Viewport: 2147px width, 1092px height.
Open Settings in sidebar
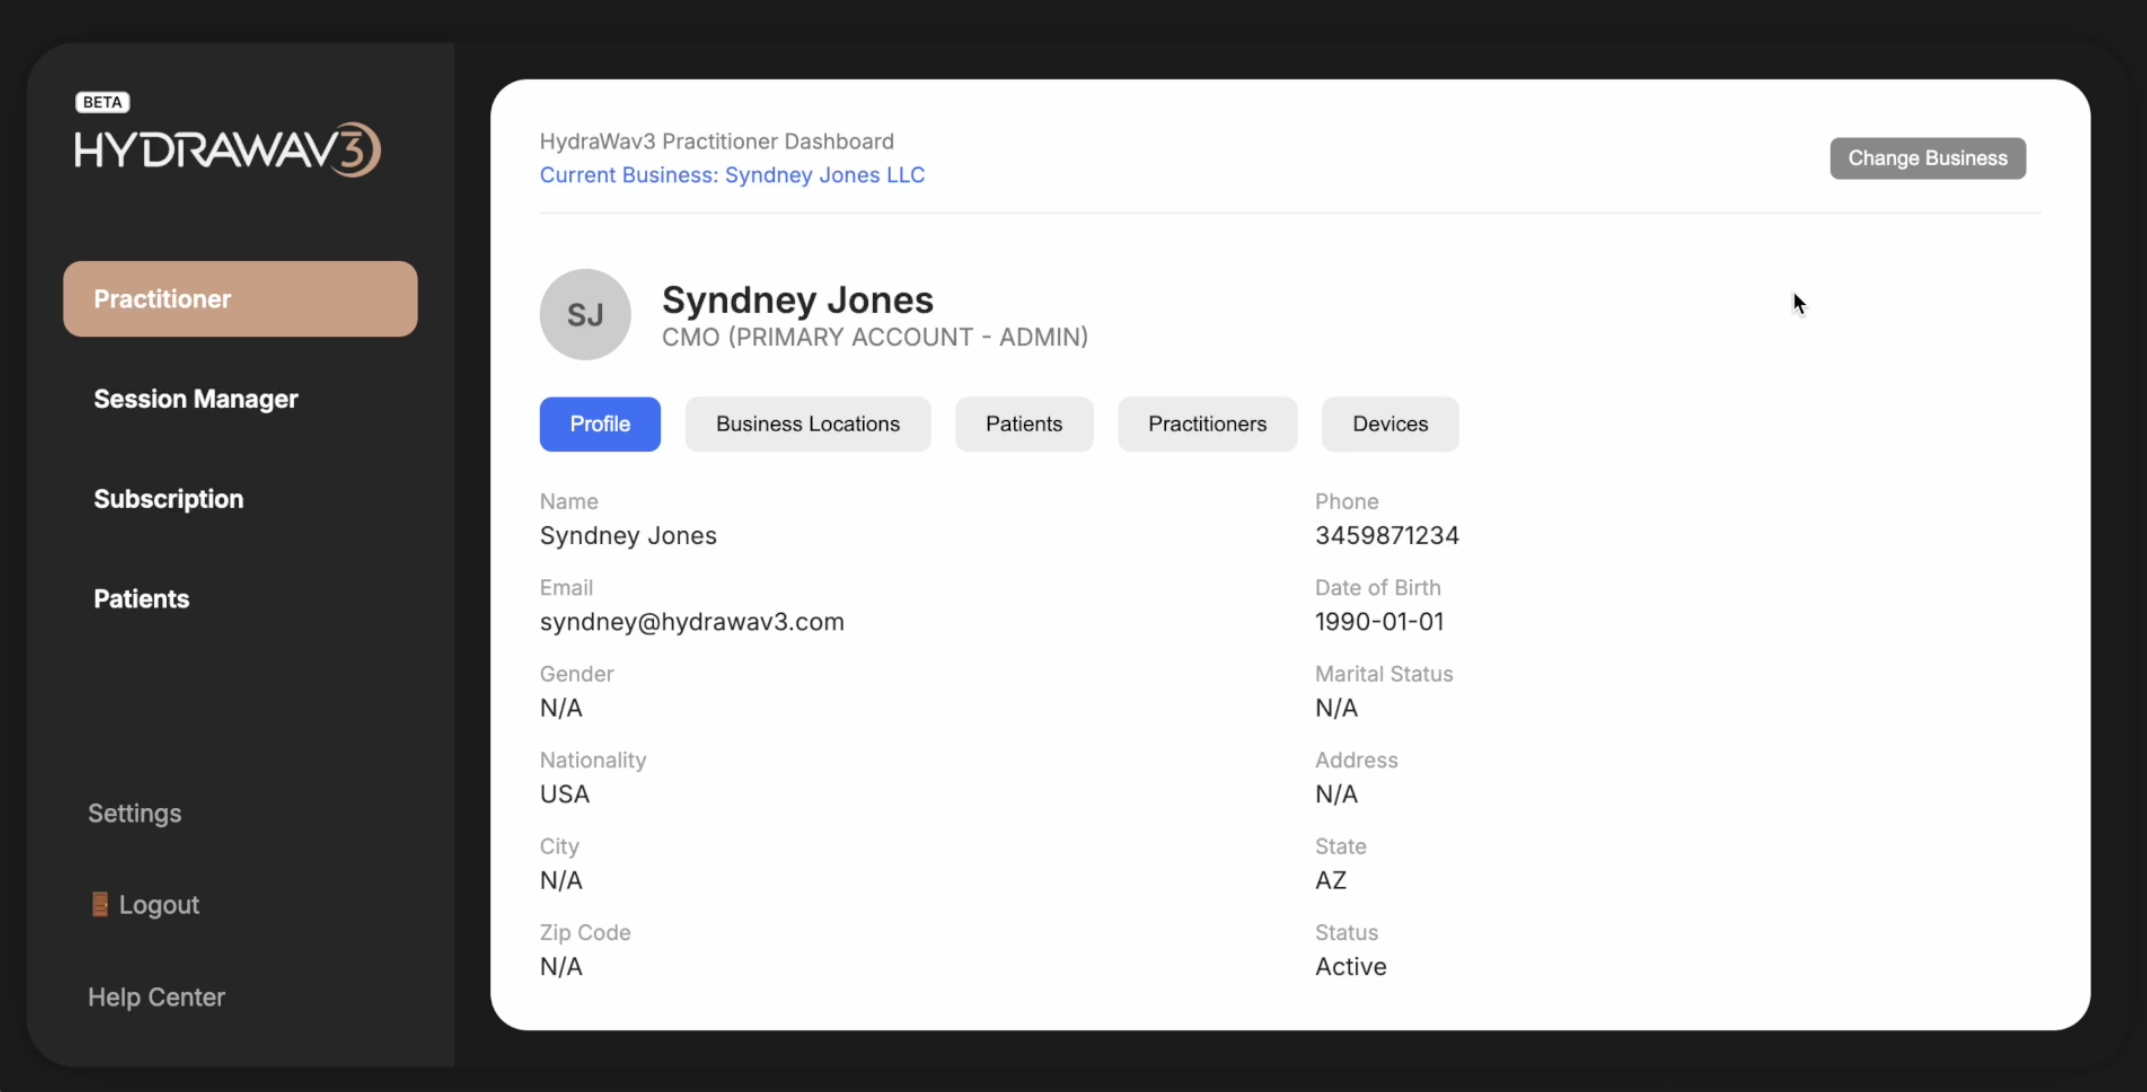tap(135, 813)
